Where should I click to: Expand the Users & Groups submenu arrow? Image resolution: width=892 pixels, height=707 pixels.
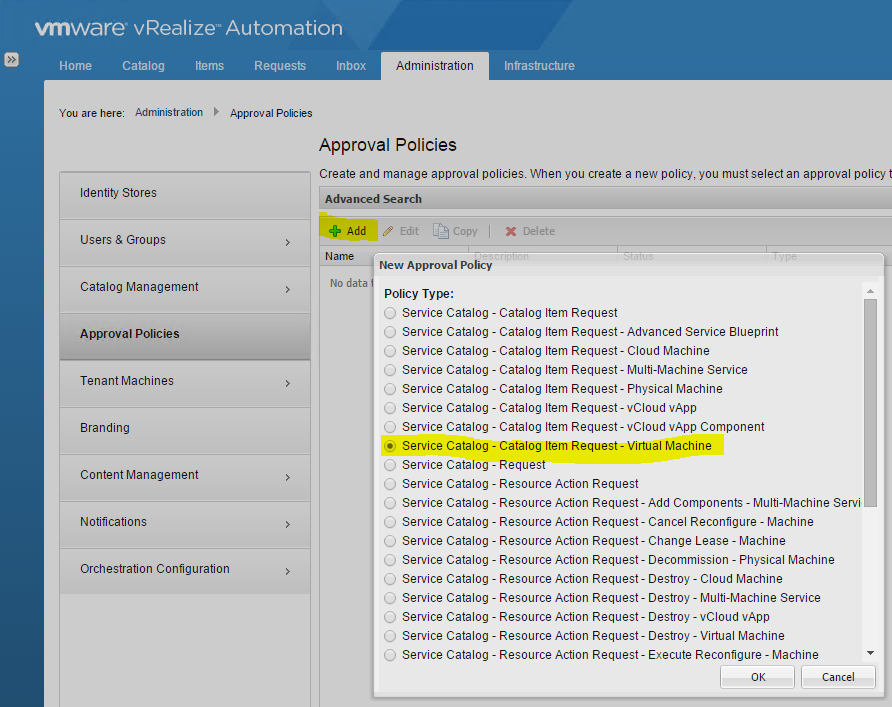coord(288,242)
